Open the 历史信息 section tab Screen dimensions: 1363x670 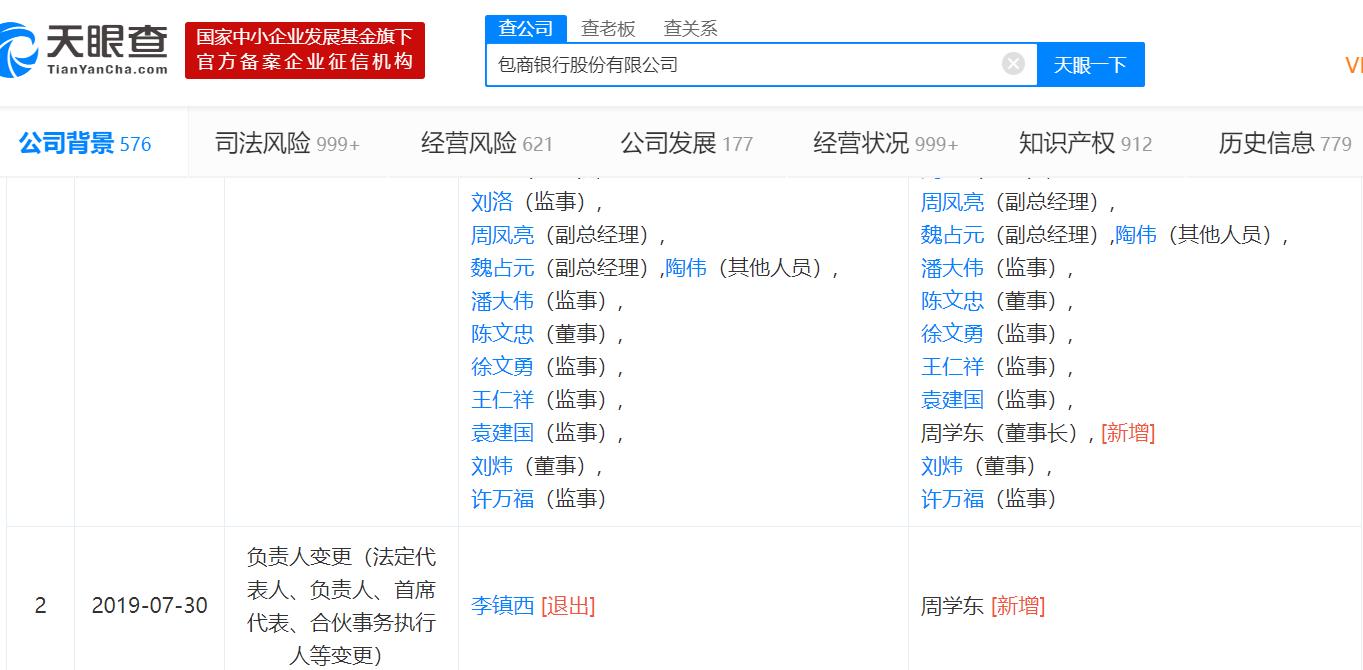tap(1285, 143)
